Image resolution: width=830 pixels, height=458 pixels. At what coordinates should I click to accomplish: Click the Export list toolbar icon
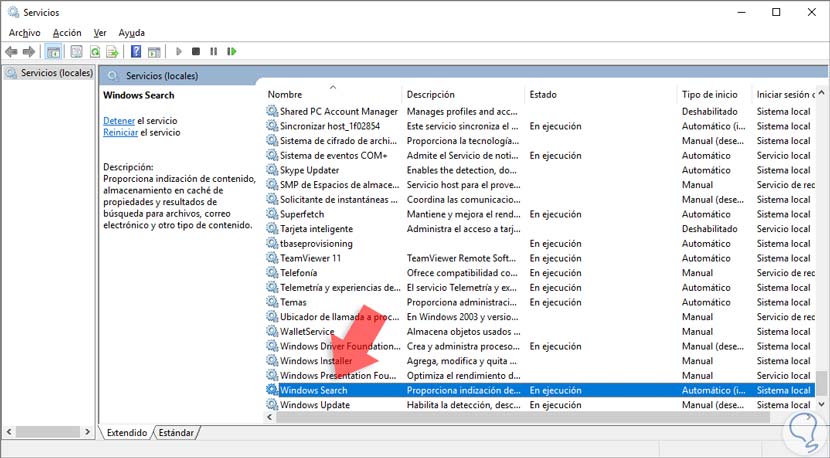pos(112,52)
